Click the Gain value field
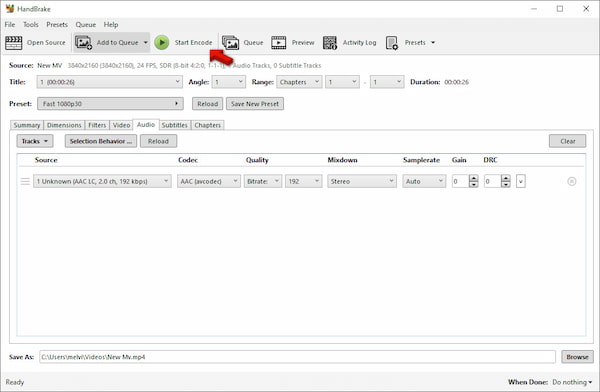The height and width of the screenshot is (392, 600). point(460,181)
